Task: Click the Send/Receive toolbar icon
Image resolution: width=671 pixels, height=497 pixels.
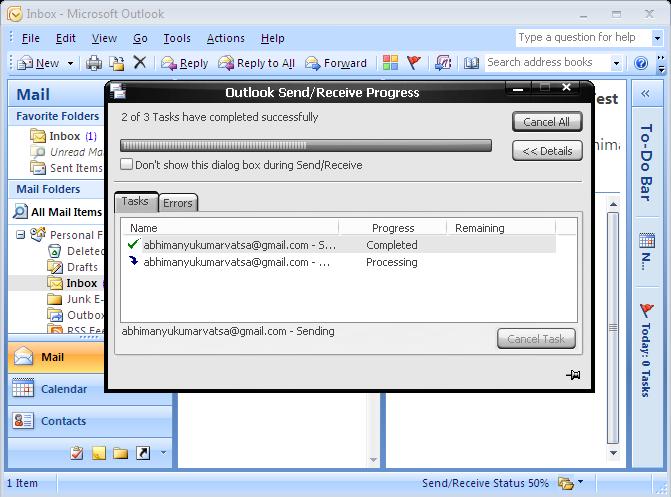Action: [x=443, y=63]
